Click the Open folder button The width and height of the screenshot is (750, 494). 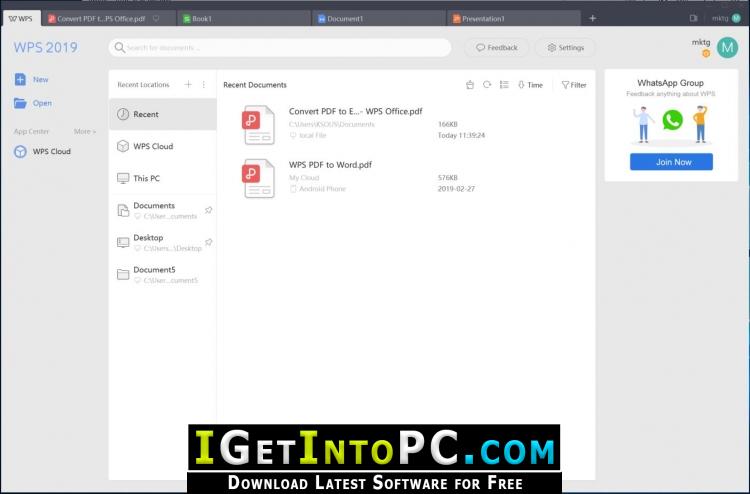(x=33, y=103)
